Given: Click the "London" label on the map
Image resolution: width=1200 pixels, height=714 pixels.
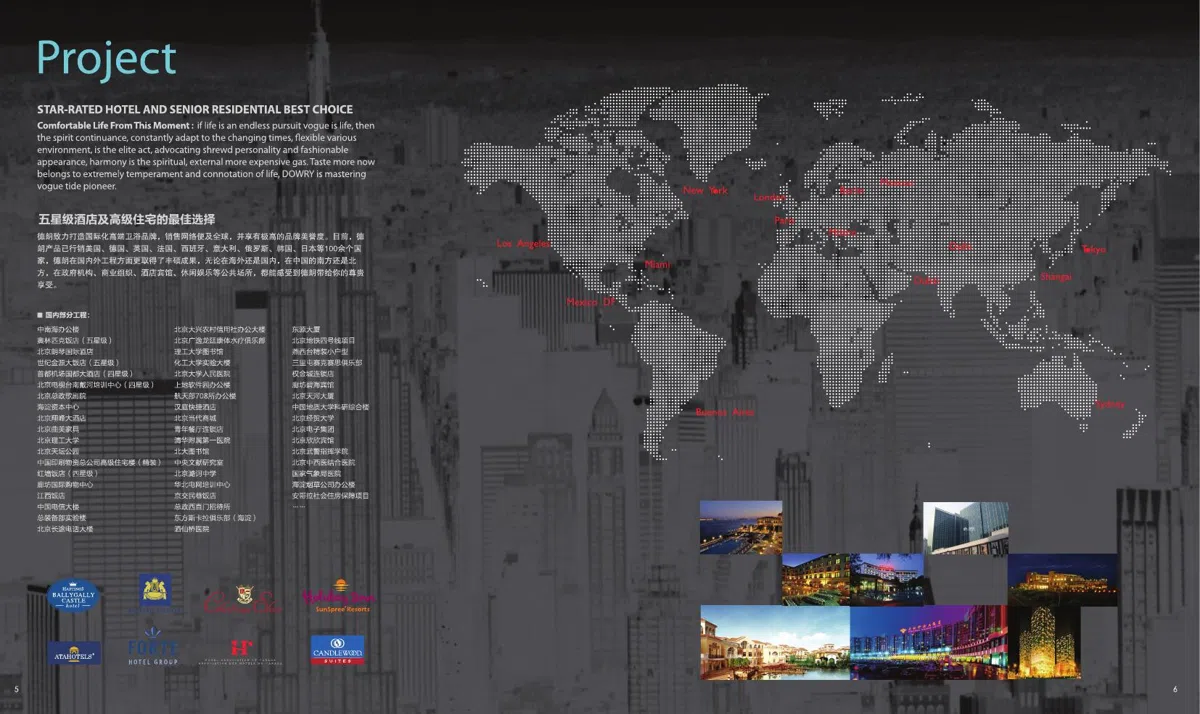Looking at the screenshot, I should coord(771,198).
